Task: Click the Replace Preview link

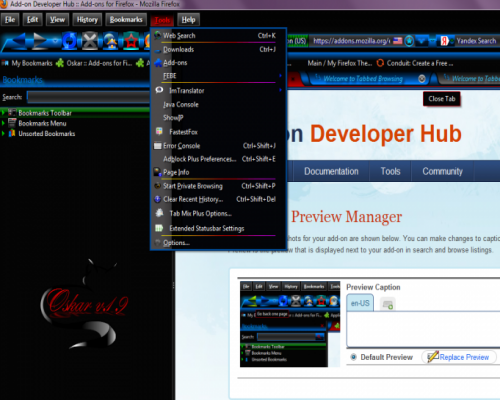Action: [464, 357]
